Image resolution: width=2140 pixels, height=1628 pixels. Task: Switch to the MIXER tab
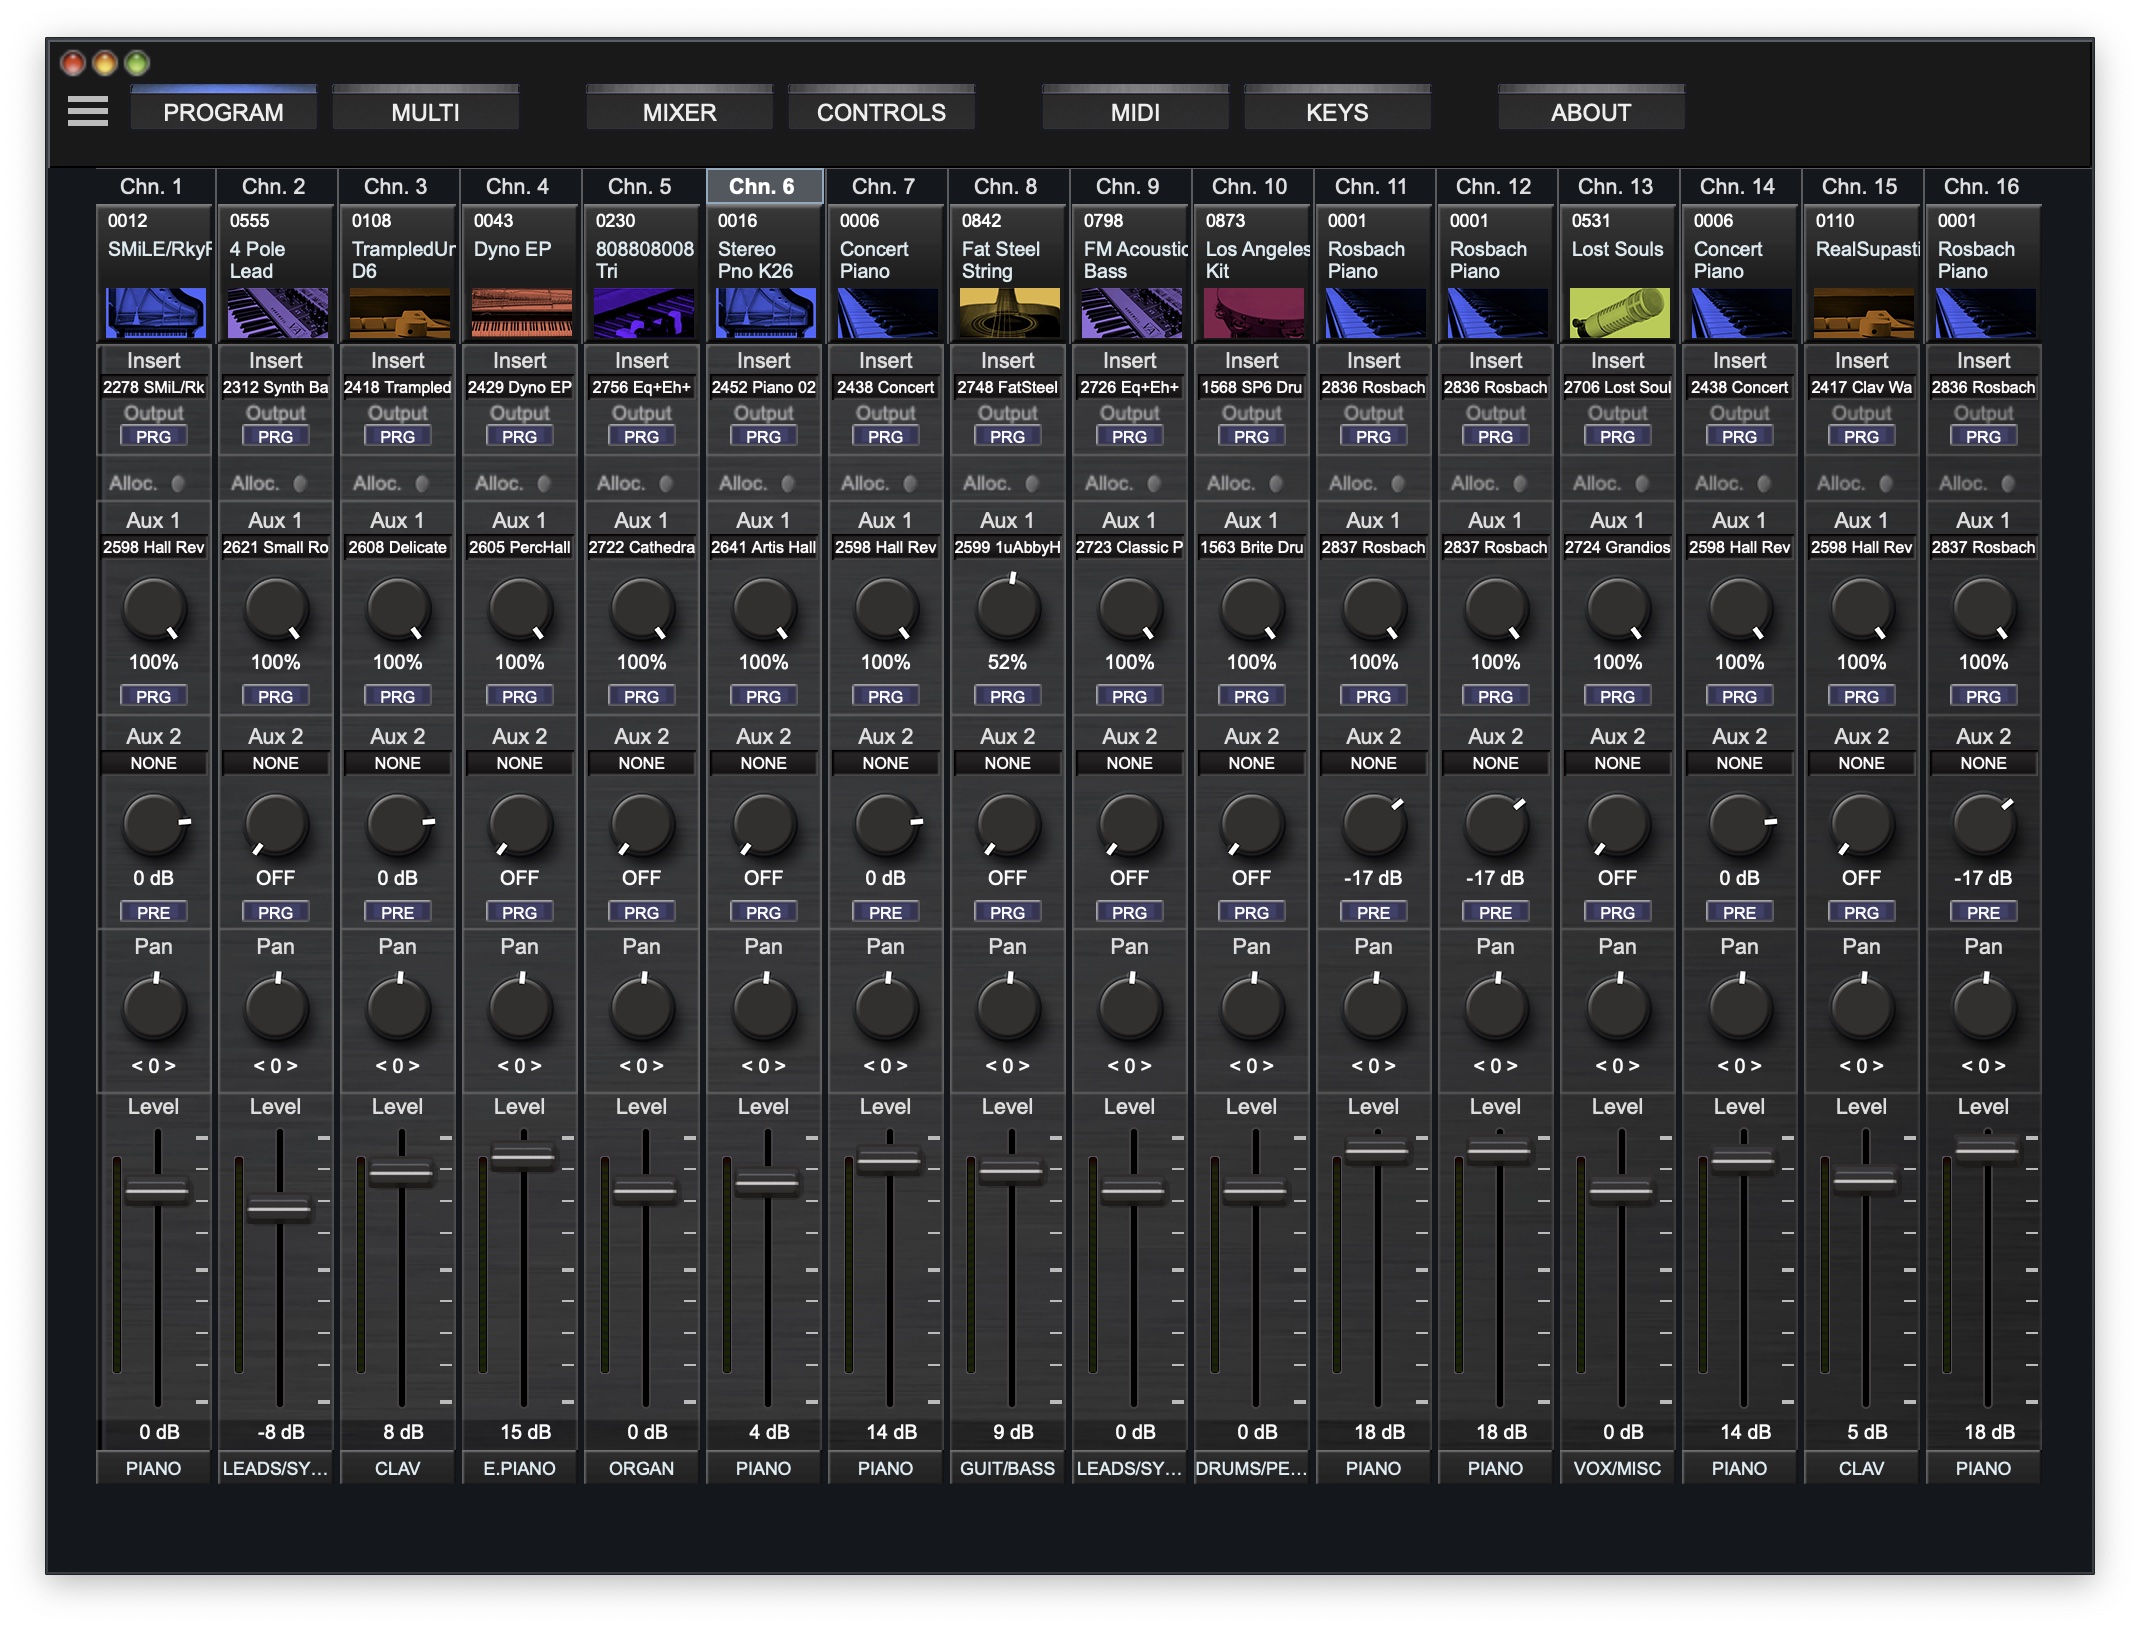[x=679, y=112]
